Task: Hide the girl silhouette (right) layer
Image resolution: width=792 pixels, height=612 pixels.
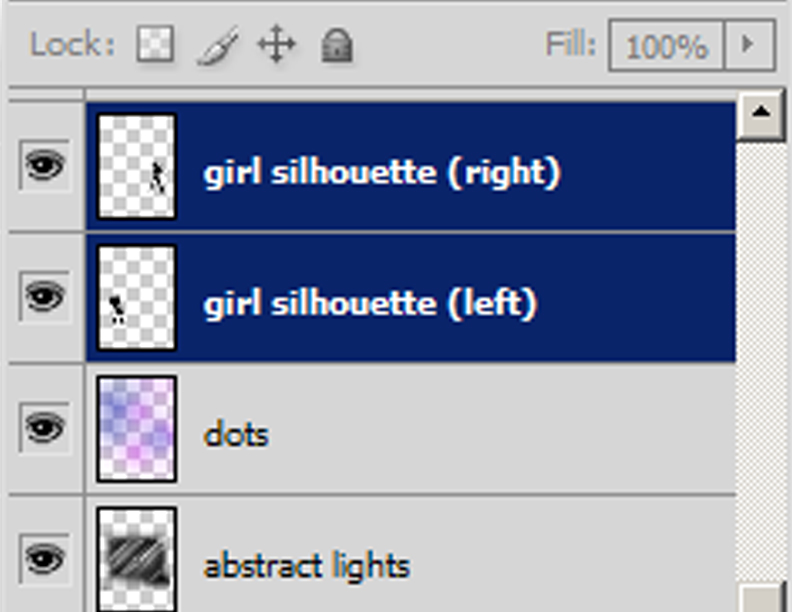Action: 44,165
